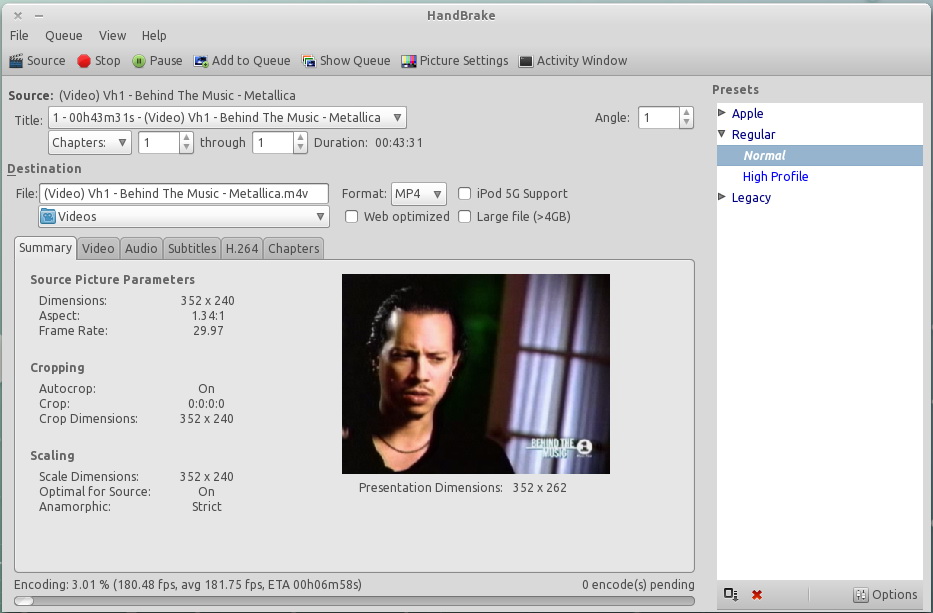The height and width of the screenshot is (613, 933).
Task: Open the Title dropdown list
Action: point(226,118)
